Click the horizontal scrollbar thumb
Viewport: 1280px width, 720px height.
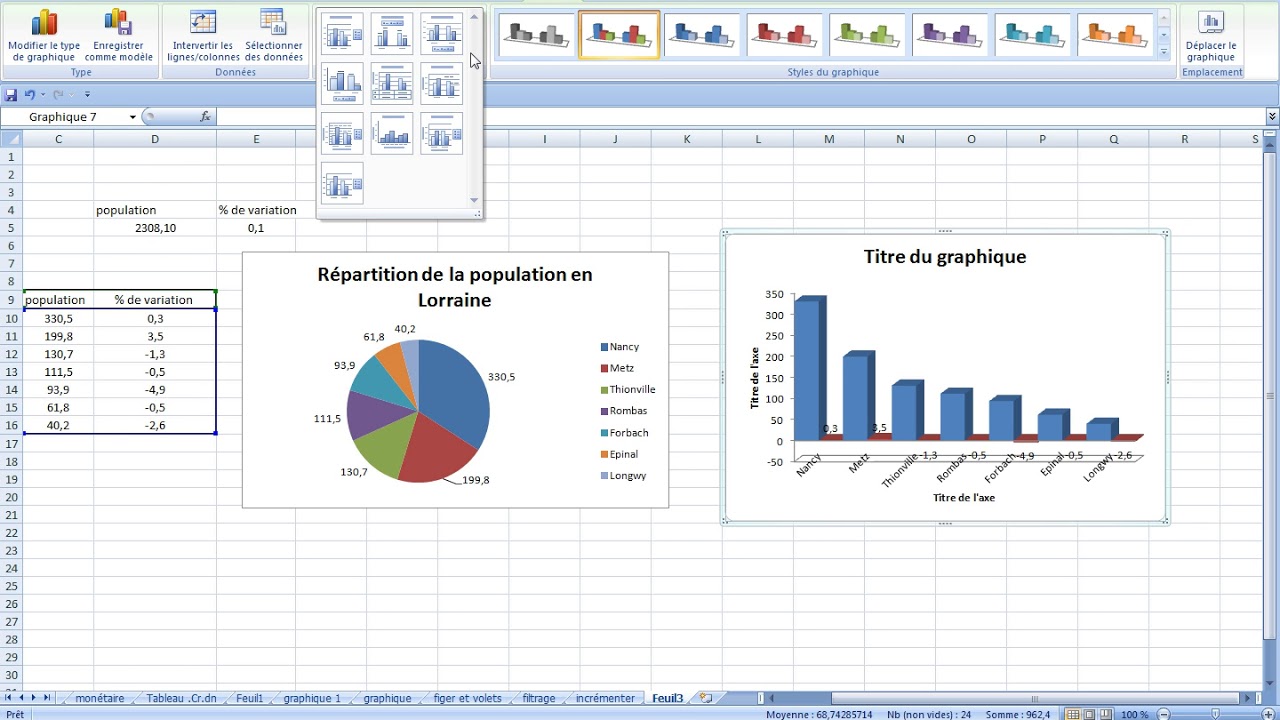1035,698
